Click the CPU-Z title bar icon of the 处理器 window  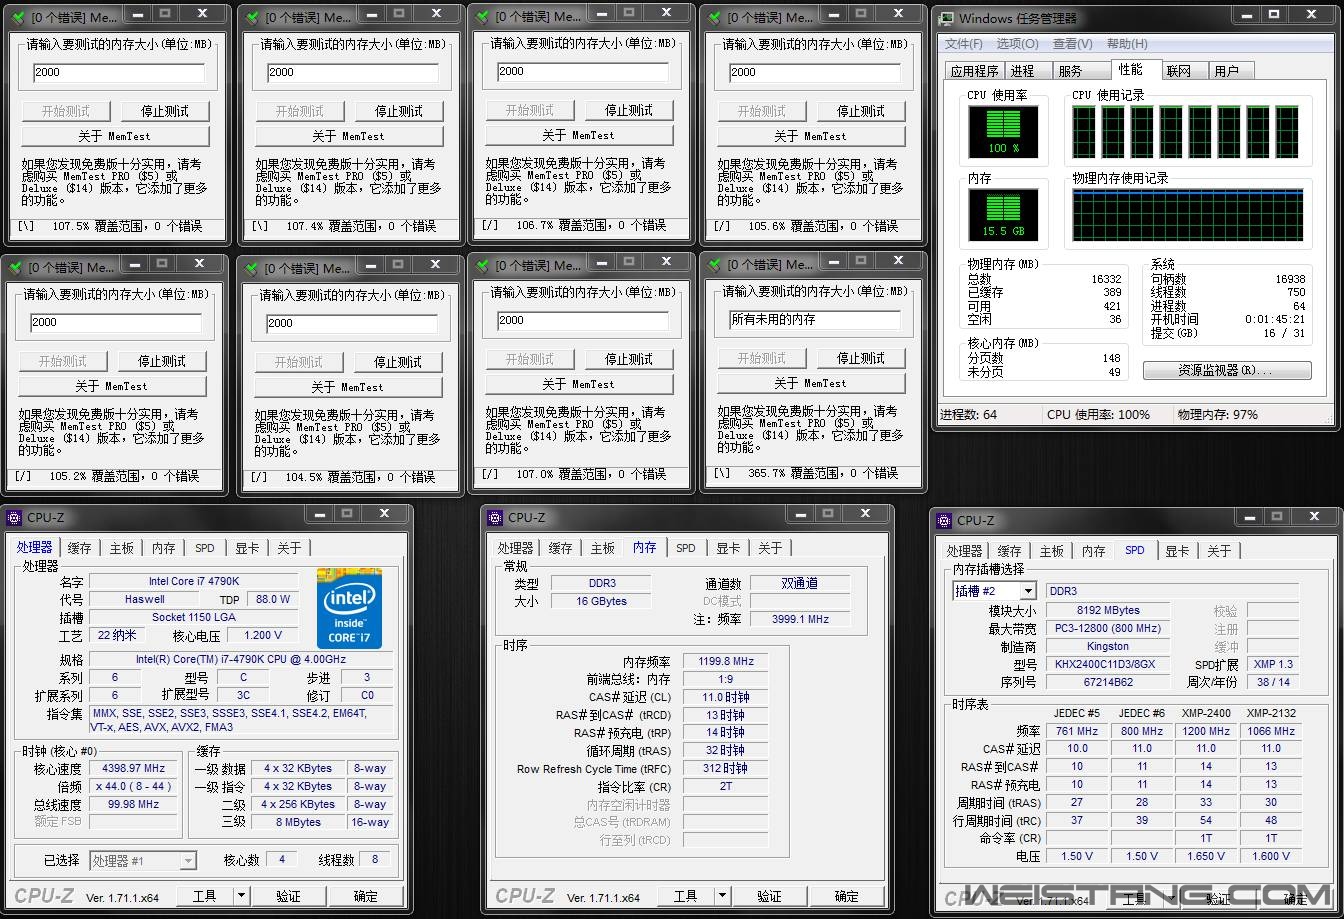pyautogui.click(x=14, y=517)
